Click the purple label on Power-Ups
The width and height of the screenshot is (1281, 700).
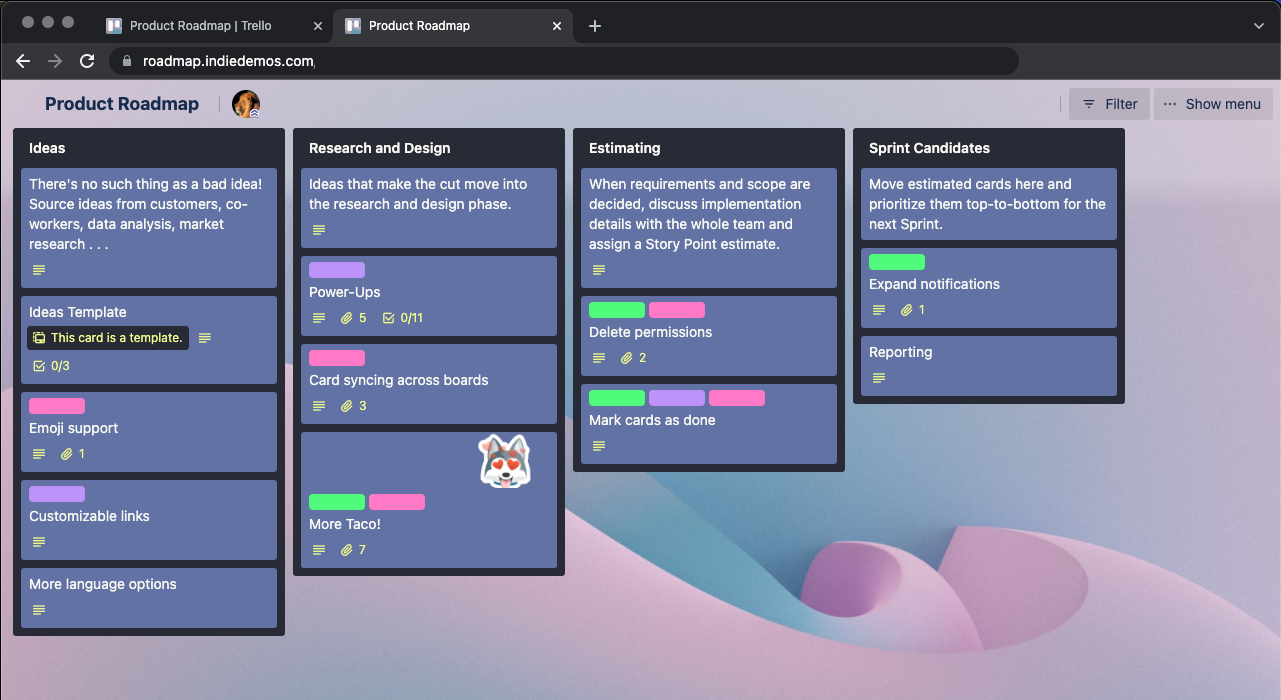(337, 270)
